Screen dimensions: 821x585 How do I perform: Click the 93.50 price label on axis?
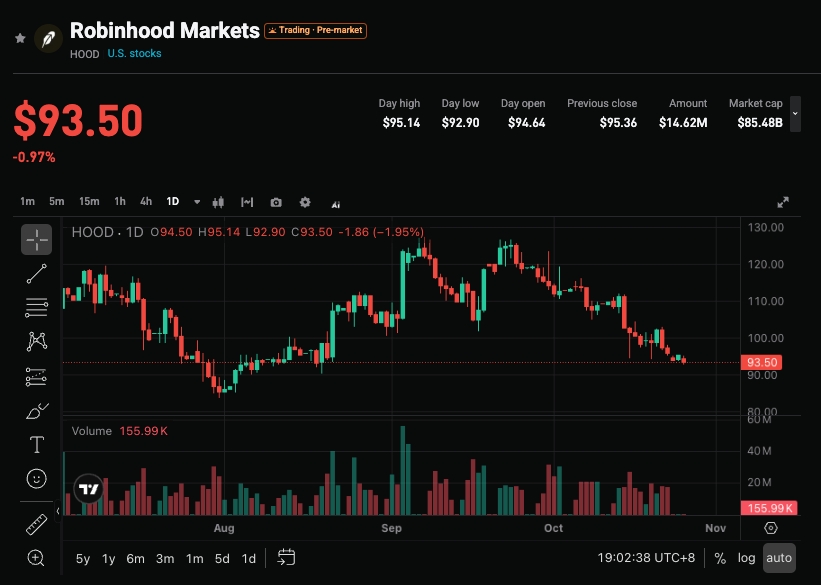click(761, 362)
